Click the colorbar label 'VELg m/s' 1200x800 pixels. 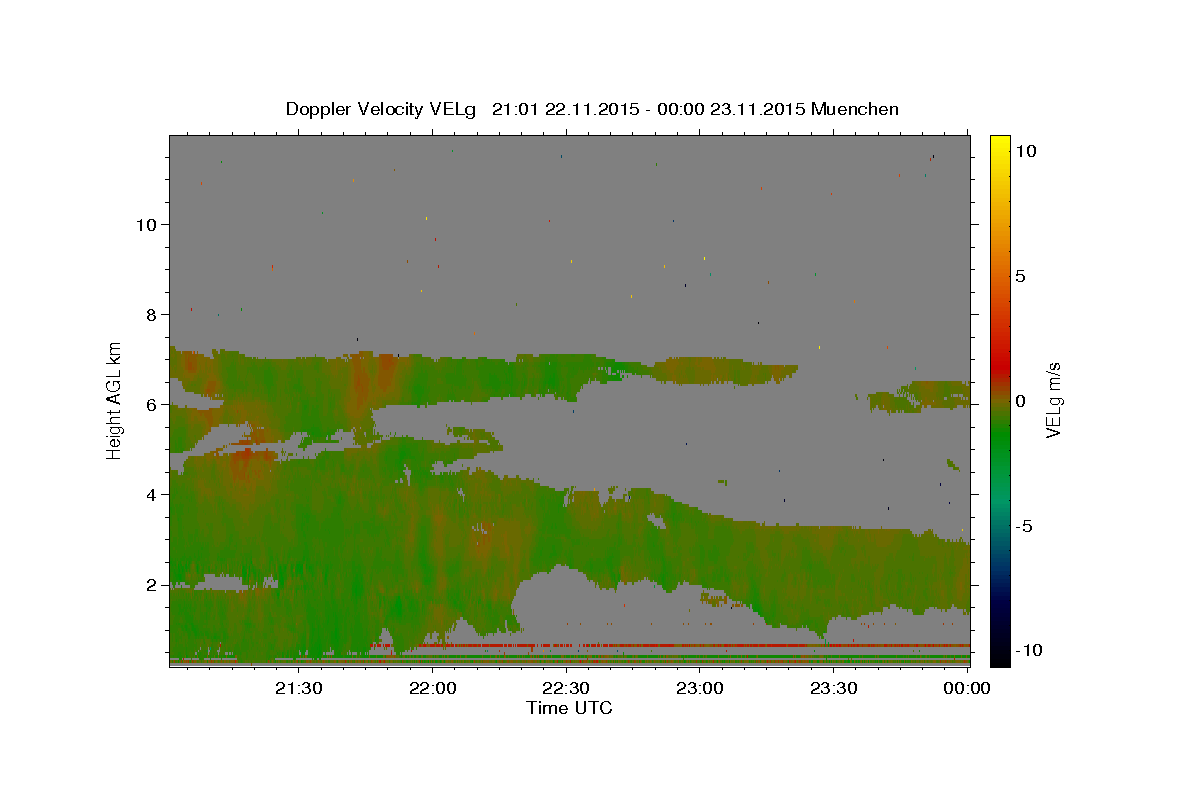[x=1053, y=400]
